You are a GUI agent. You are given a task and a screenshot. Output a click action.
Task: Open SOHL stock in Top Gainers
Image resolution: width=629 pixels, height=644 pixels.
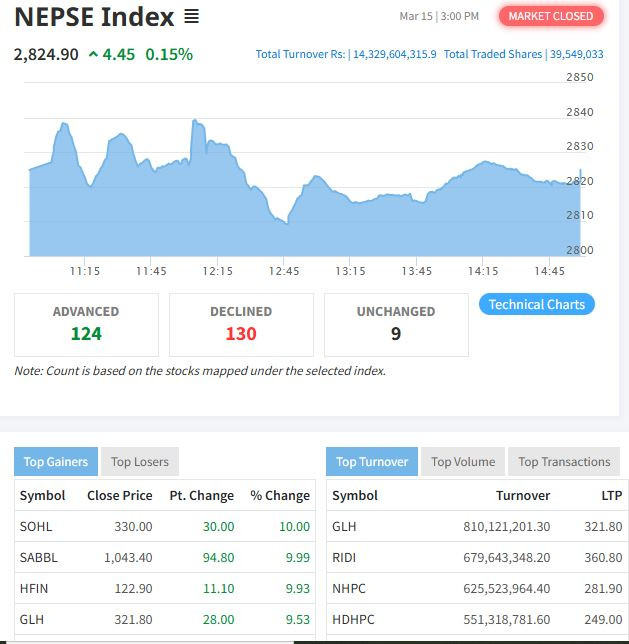36,526
